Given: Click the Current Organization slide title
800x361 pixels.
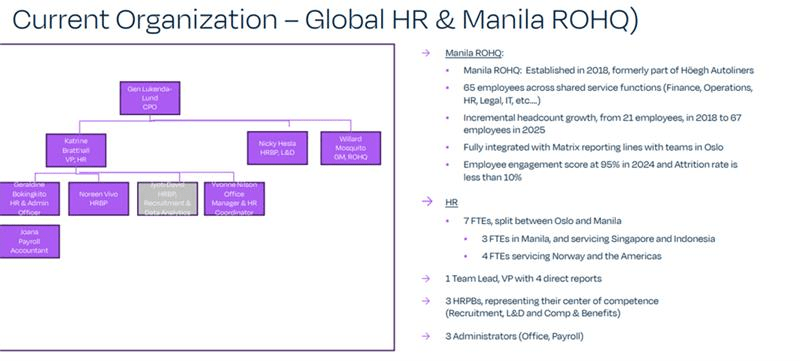Looking at the screenshot, I should 325,19.
